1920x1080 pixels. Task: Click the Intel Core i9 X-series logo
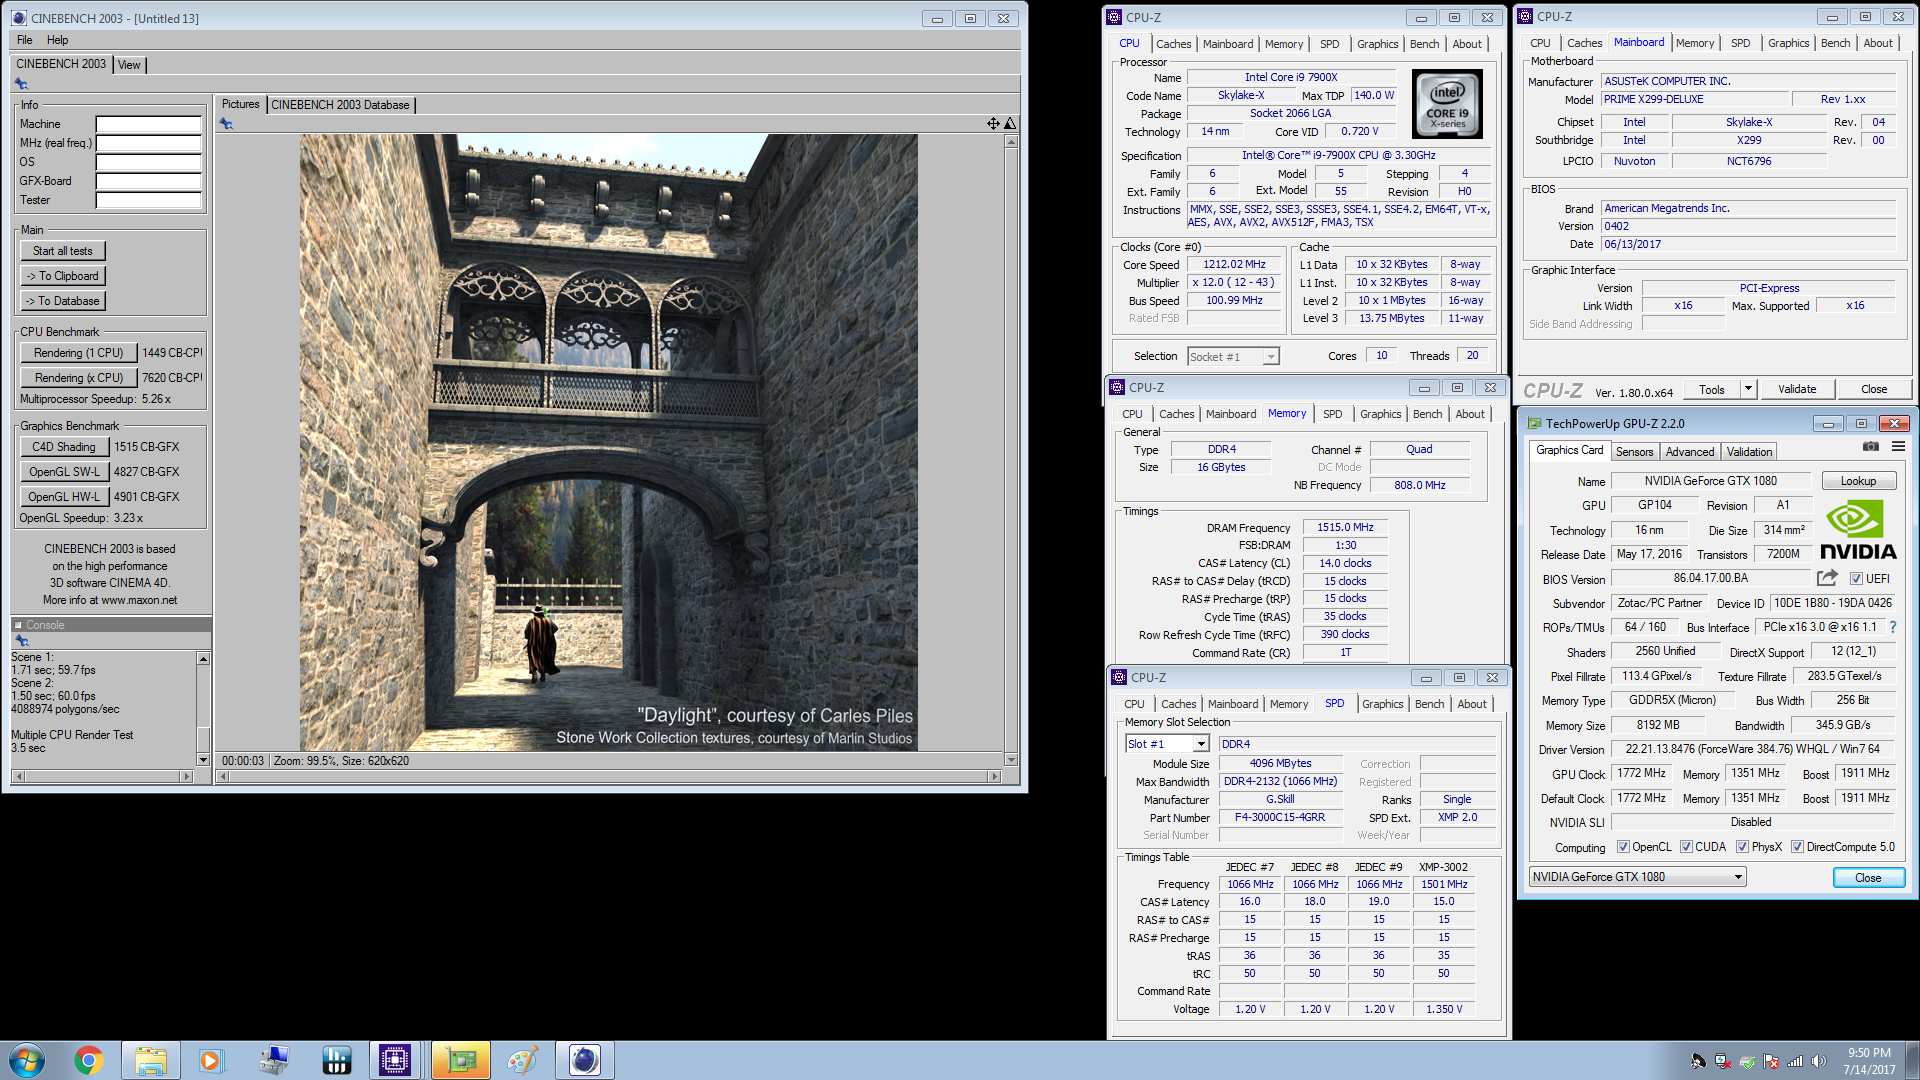[x=1447, y=104]
